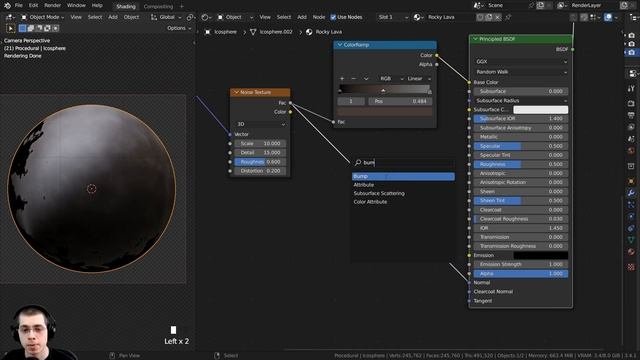Choose Bump from search results

(403, 176)
